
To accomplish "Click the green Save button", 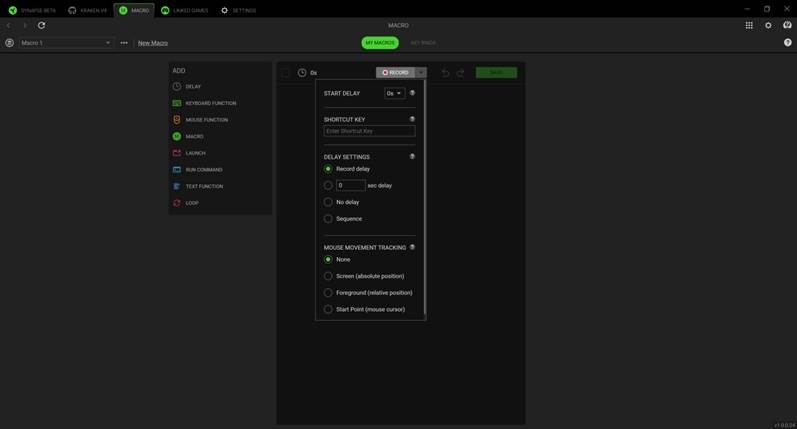I will (x=497, y=72).
